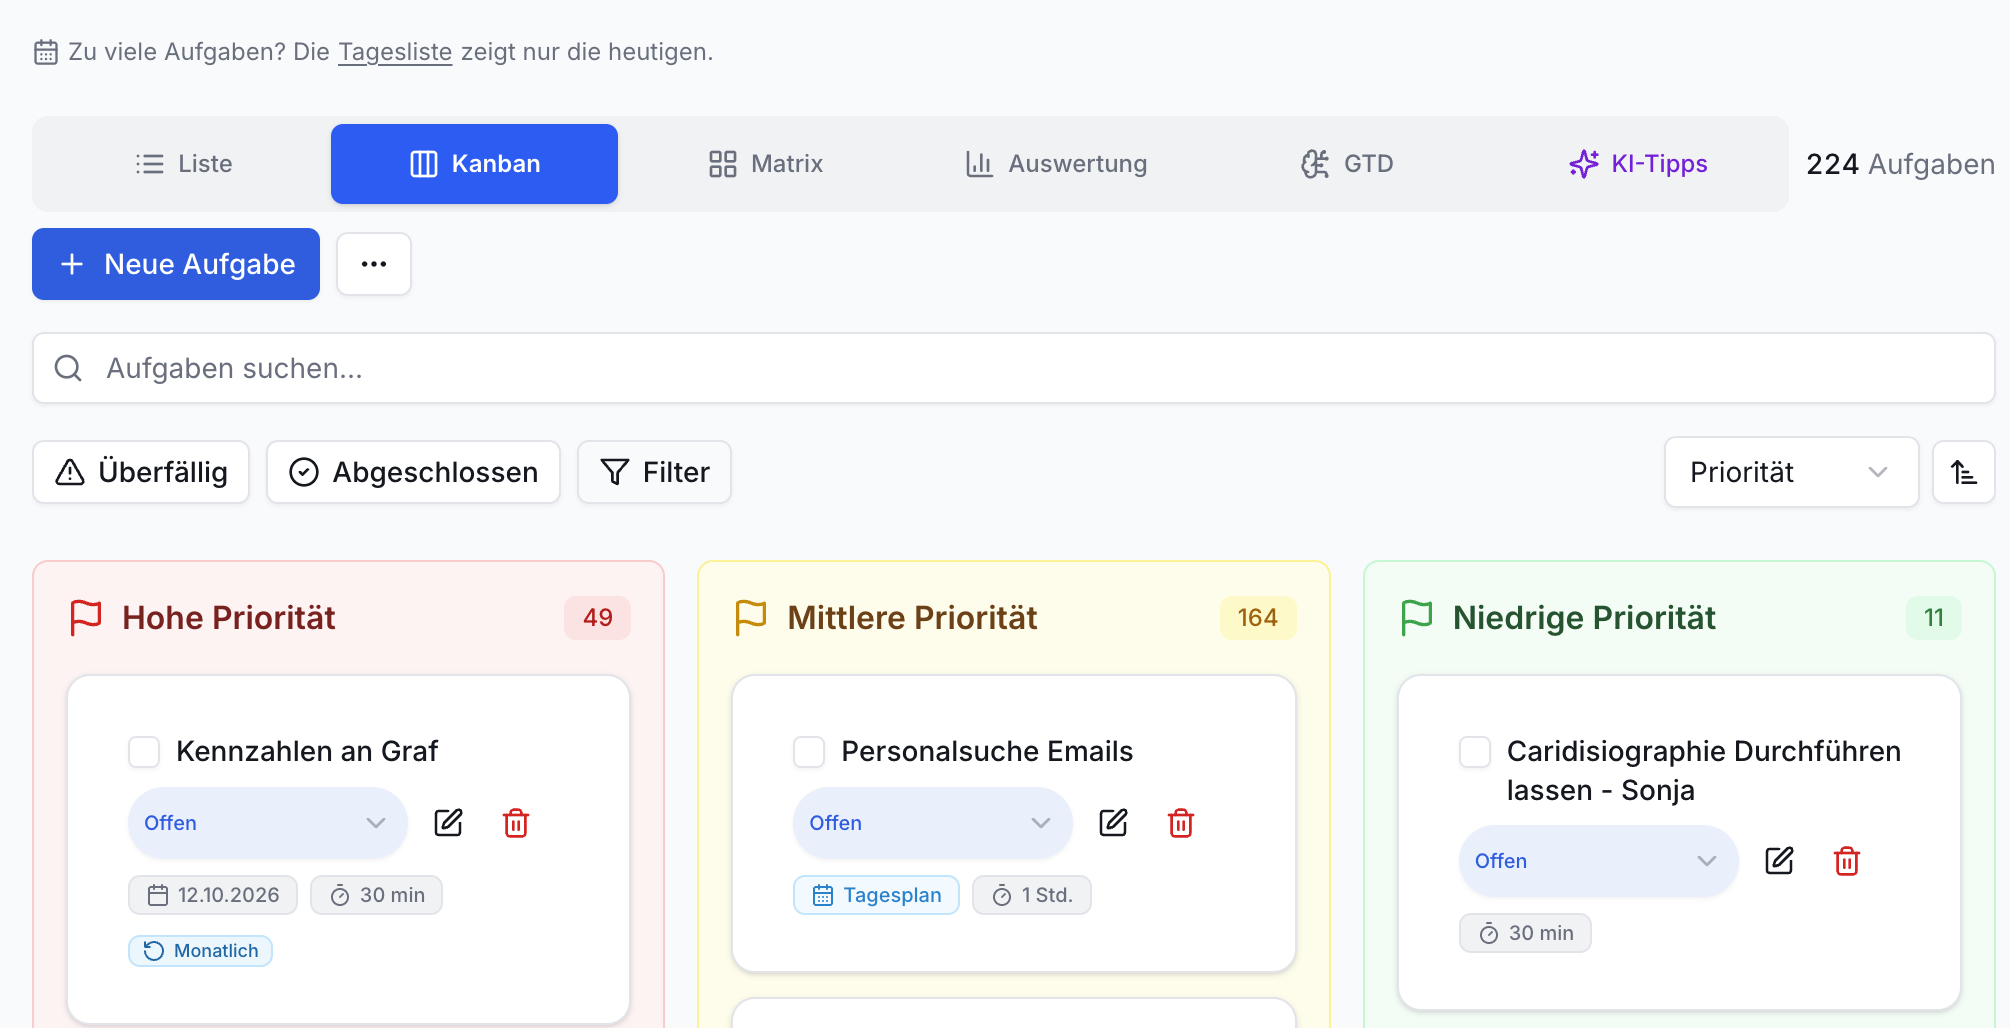The image size is (2010, 1028).
Task: Edit the Kennzahlen an Graf task
Action: [448, 823]
